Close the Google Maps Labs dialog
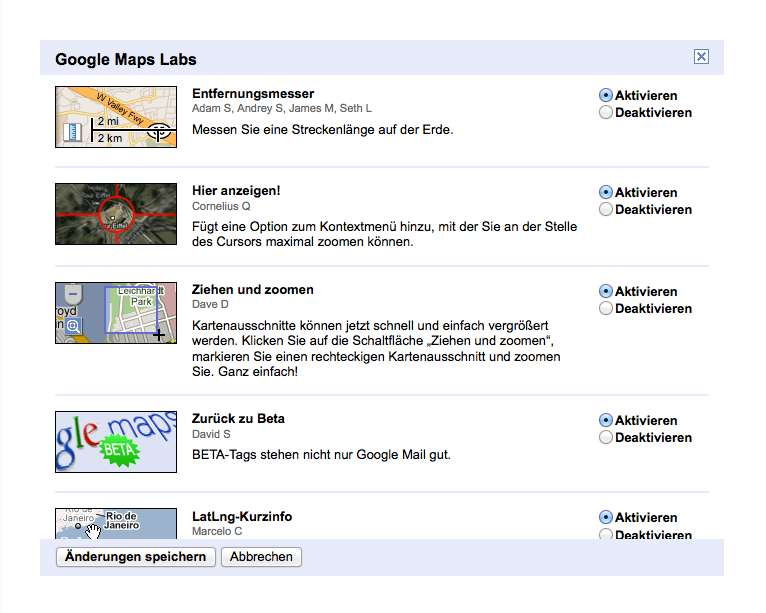 (701, 57)
